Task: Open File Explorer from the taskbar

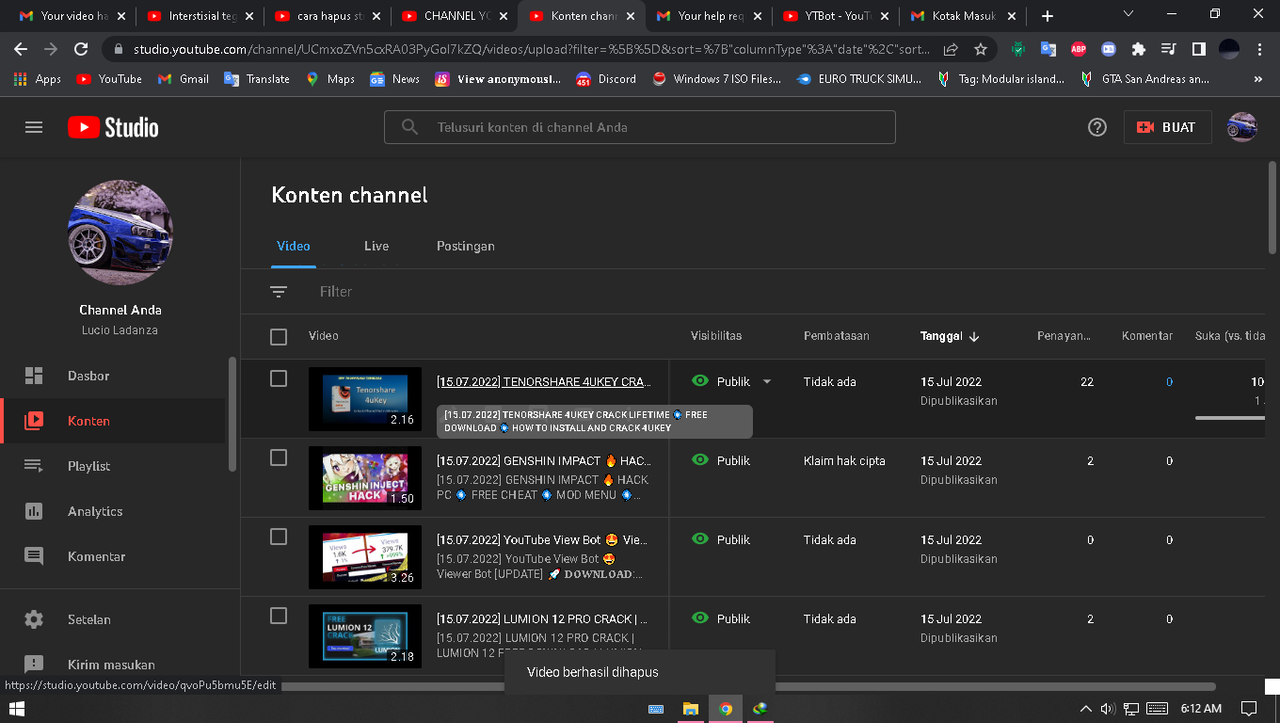Action: (x=690, y=709)
